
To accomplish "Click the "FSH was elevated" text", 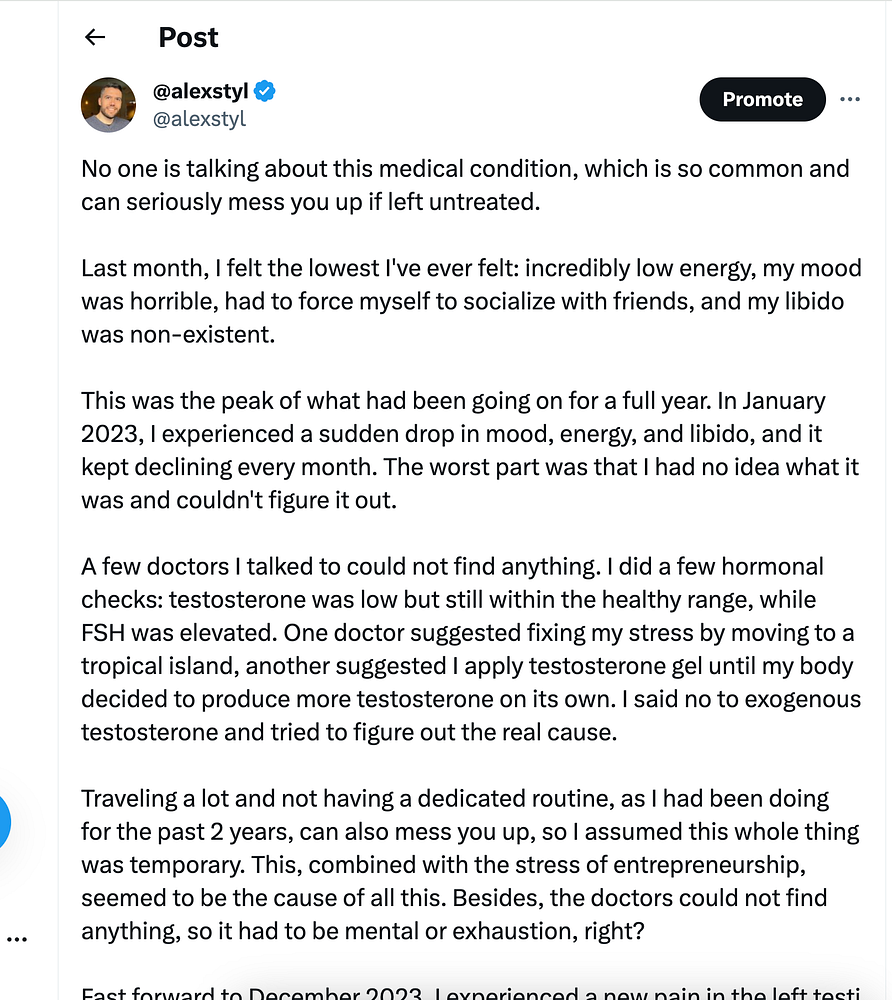I will tap(165, 633).
